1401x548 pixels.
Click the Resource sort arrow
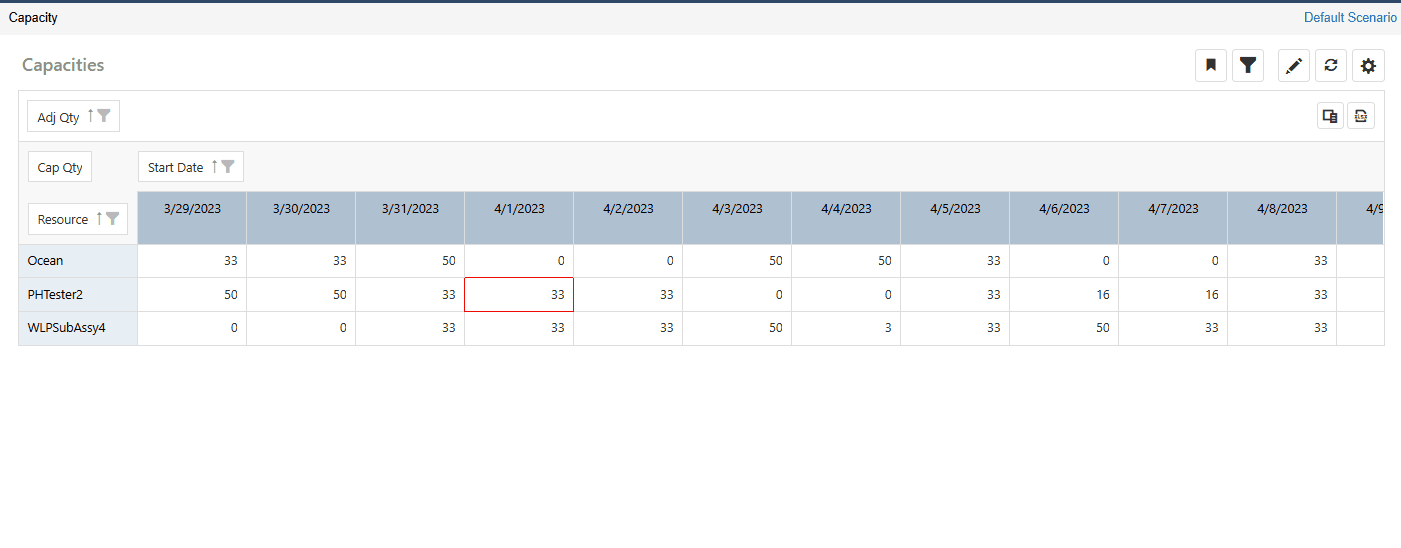(x=99, y=219)
